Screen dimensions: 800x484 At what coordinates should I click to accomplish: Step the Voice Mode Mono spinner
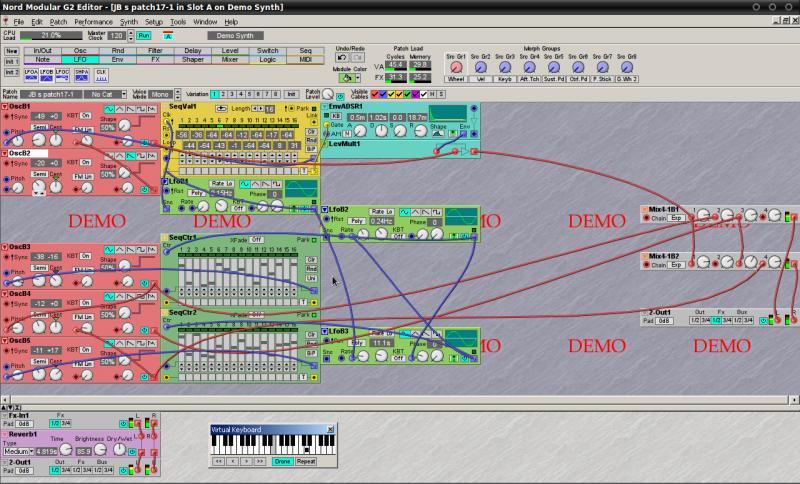pos(177,94)
